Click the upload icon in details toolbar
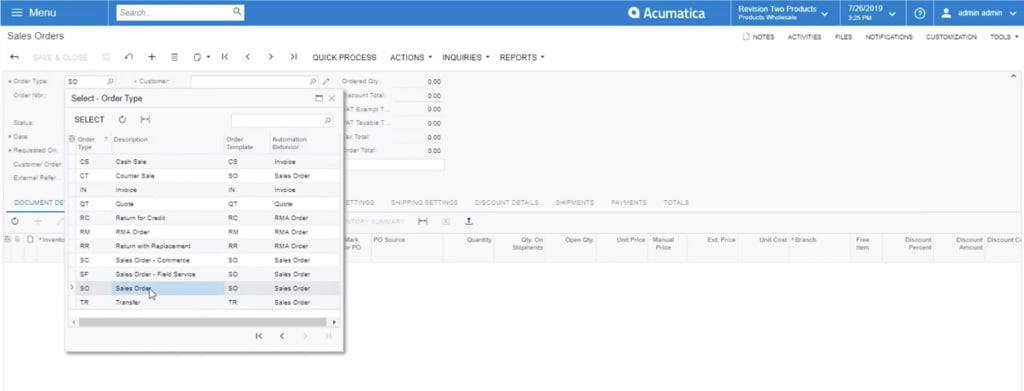1024x391 pixels. (468, 221)
